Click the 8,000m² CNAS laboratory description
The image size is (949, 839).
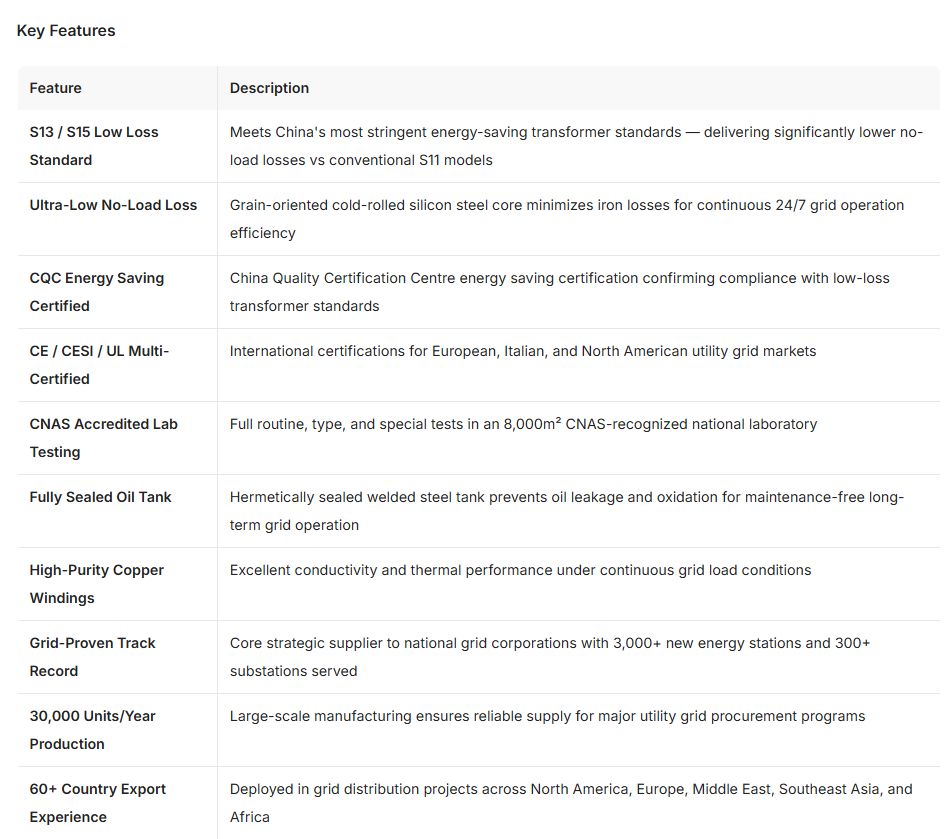point(524,424)
